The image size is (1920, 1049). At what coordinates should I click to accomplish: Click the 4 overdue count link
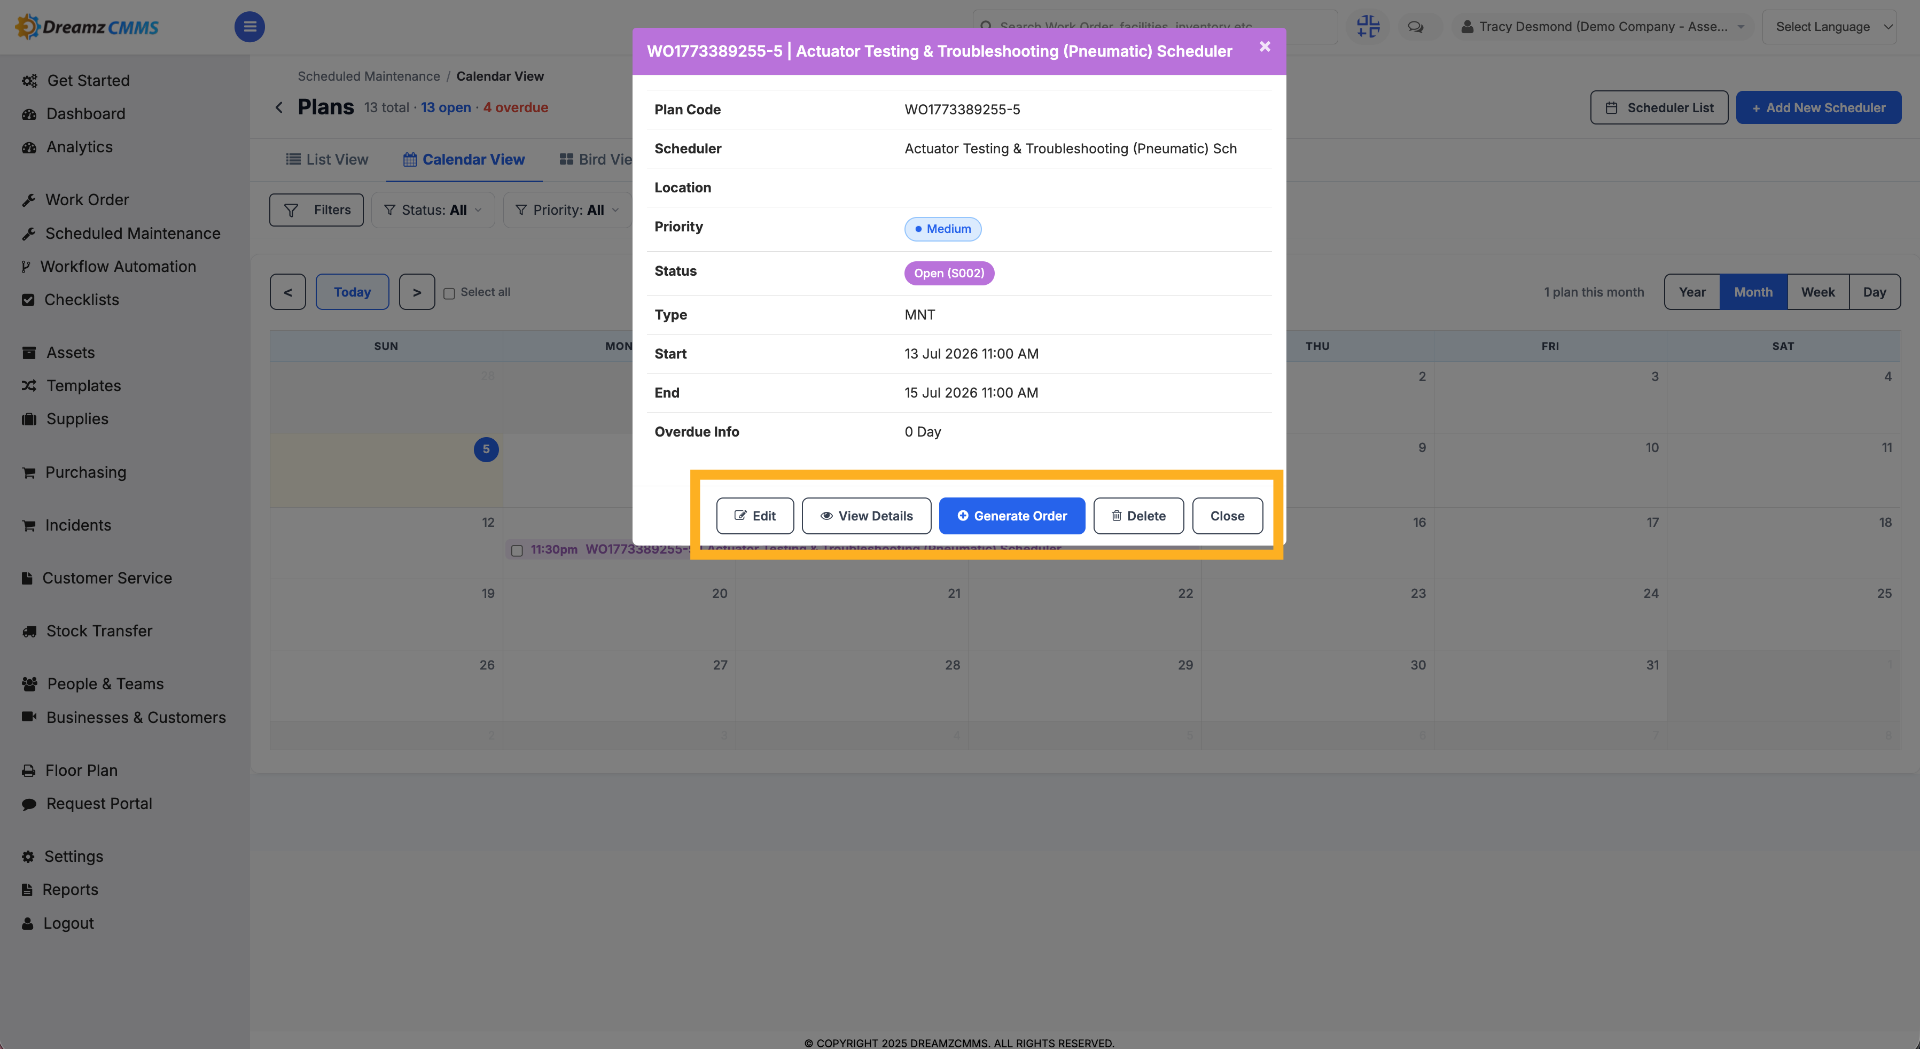[516, 107]
